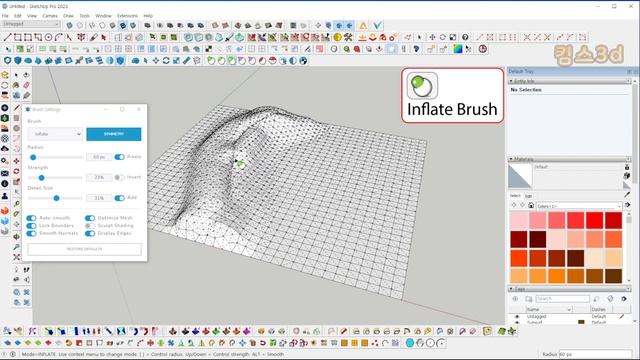Viewport: 640px width, 360px height.
Task: Open the Draw menu
Action: [68, 16]
